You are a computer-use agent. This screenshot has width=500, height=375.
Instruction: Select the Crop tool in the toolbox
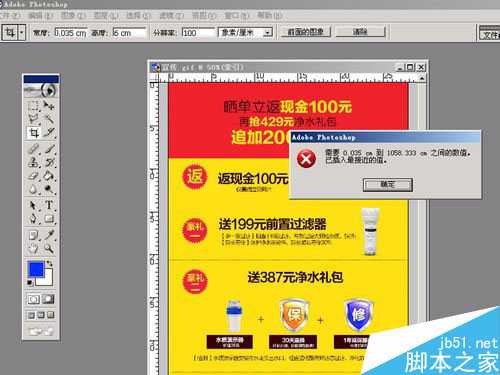[33, 133]
